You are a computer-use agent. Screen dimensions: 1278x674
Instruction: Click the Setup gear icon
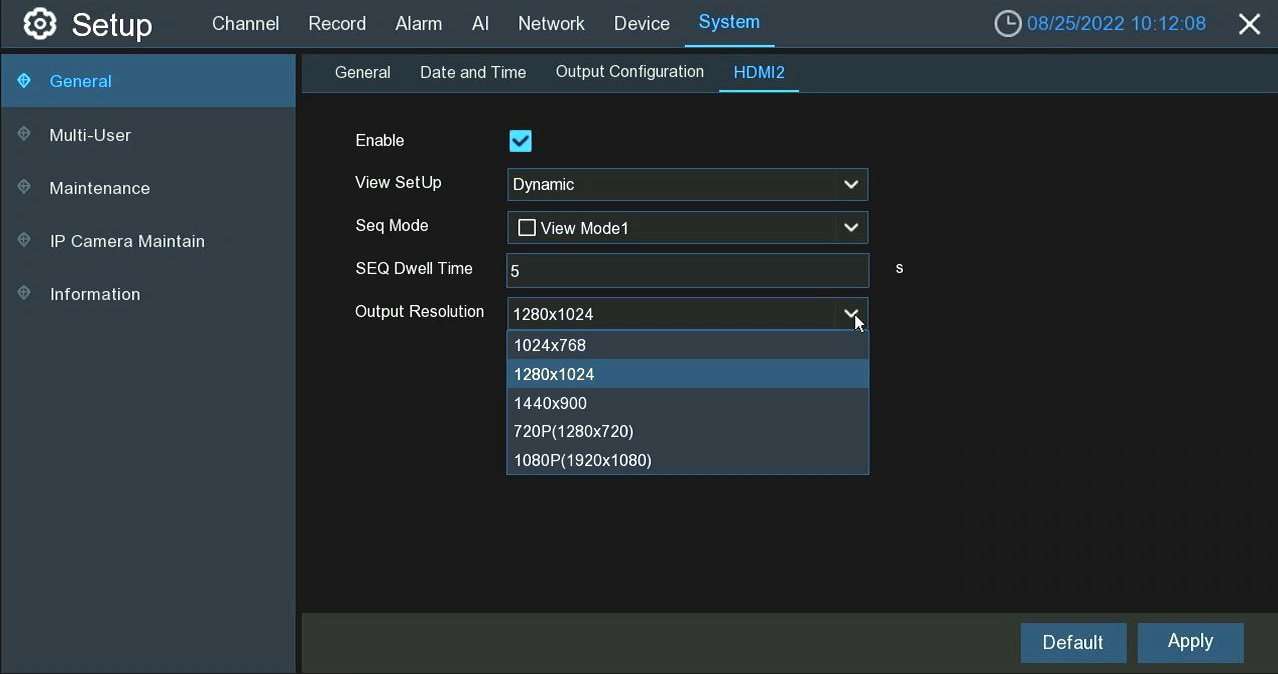pos(40,24)
